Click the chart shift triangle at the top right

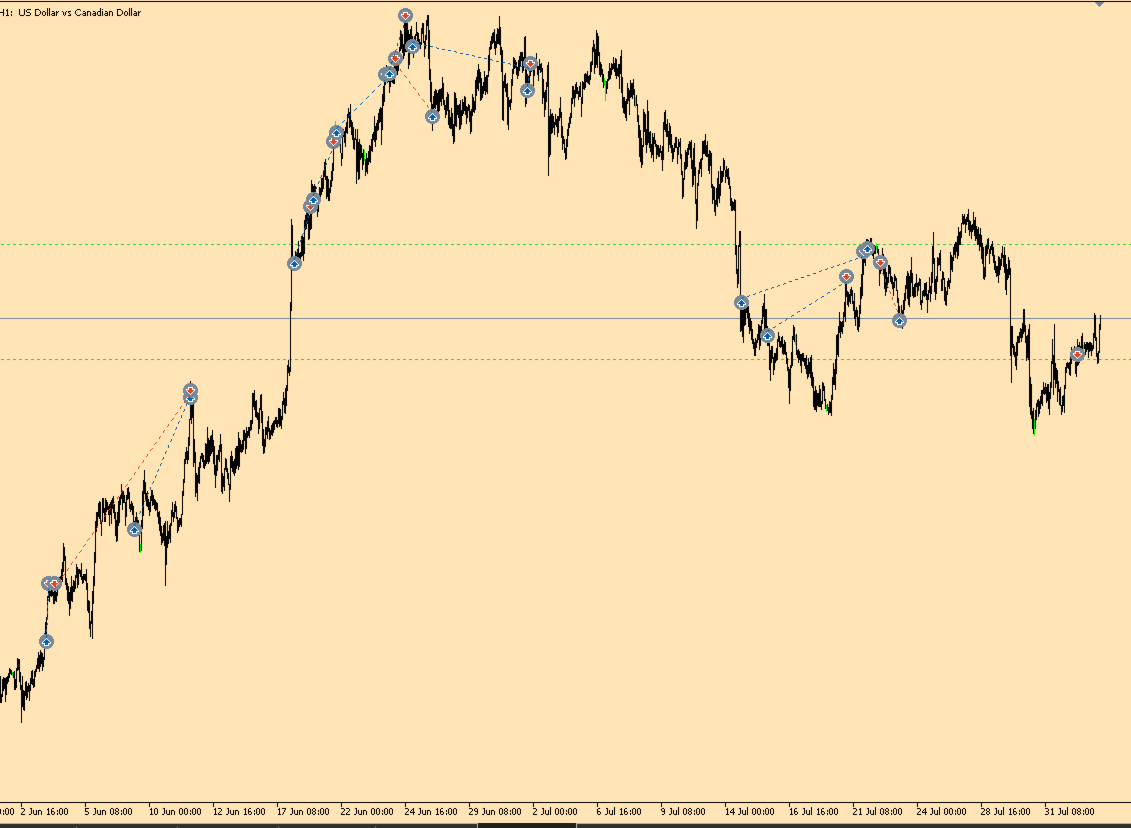(x=1100, y=4)
